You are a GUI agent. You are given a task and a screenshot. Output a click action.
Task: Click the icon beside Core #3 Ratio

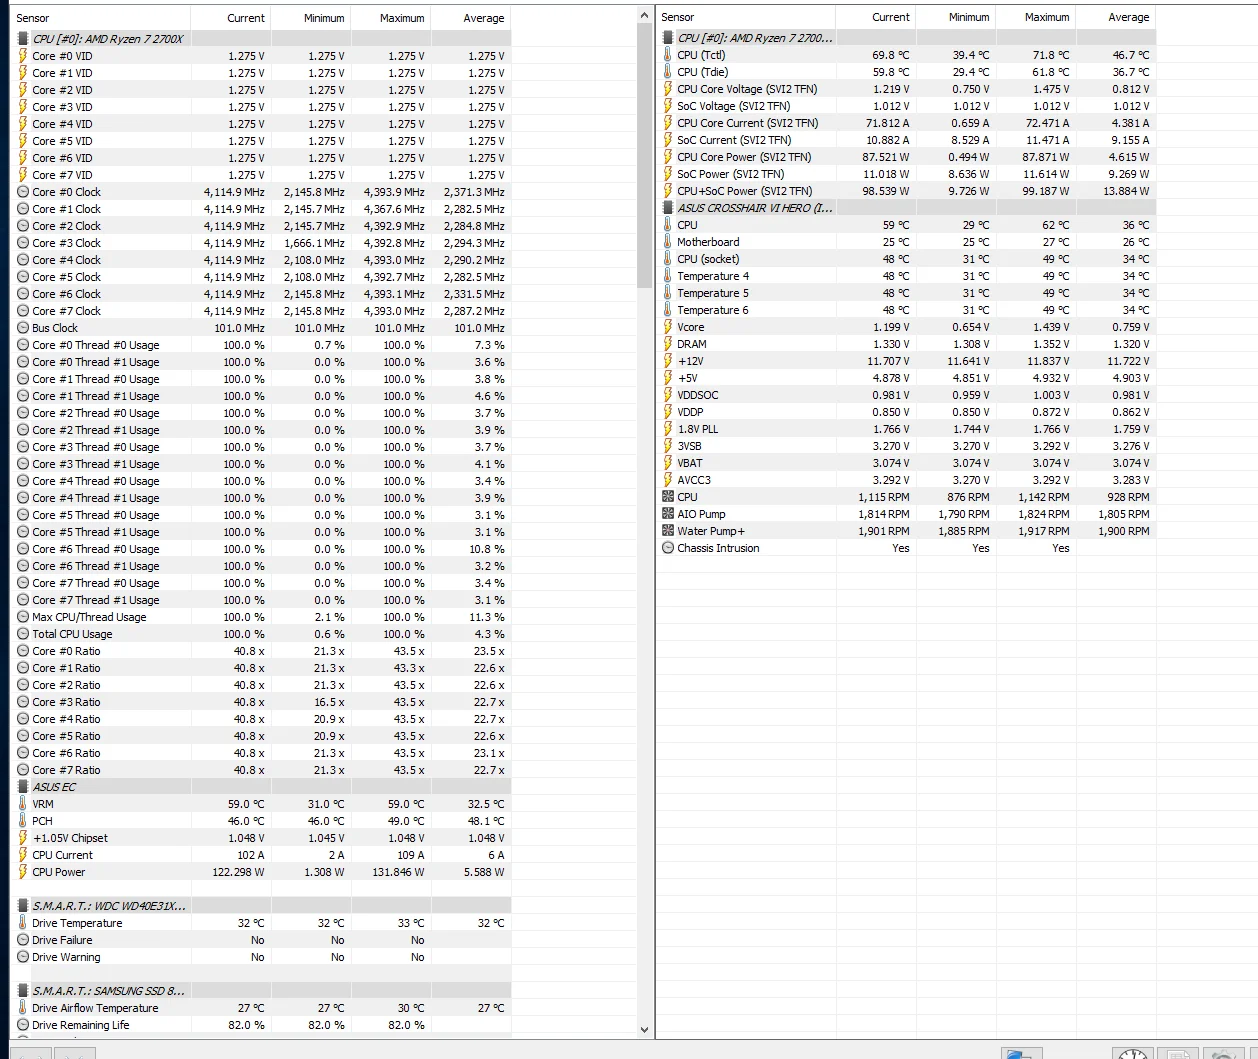tap(23, 702)
